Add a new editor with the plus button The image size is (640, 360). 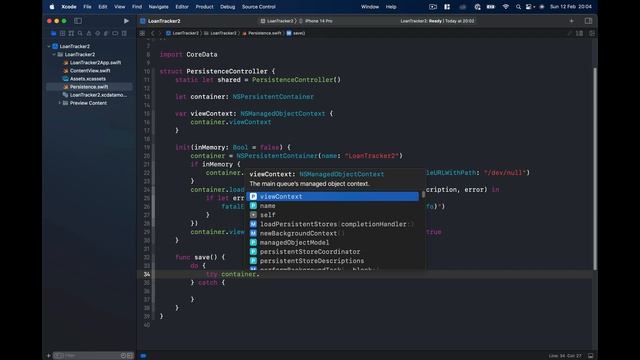coord(571,21)
